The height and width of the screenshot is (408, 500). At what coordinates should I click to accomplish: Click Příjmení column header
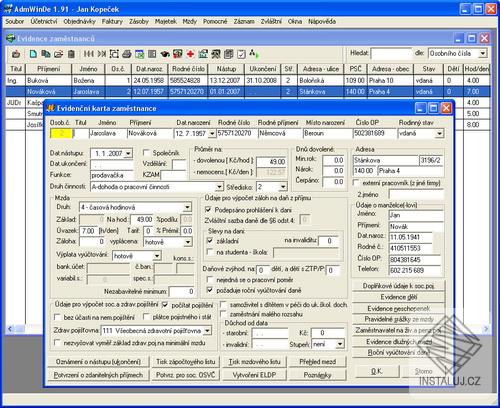(49, 69)
